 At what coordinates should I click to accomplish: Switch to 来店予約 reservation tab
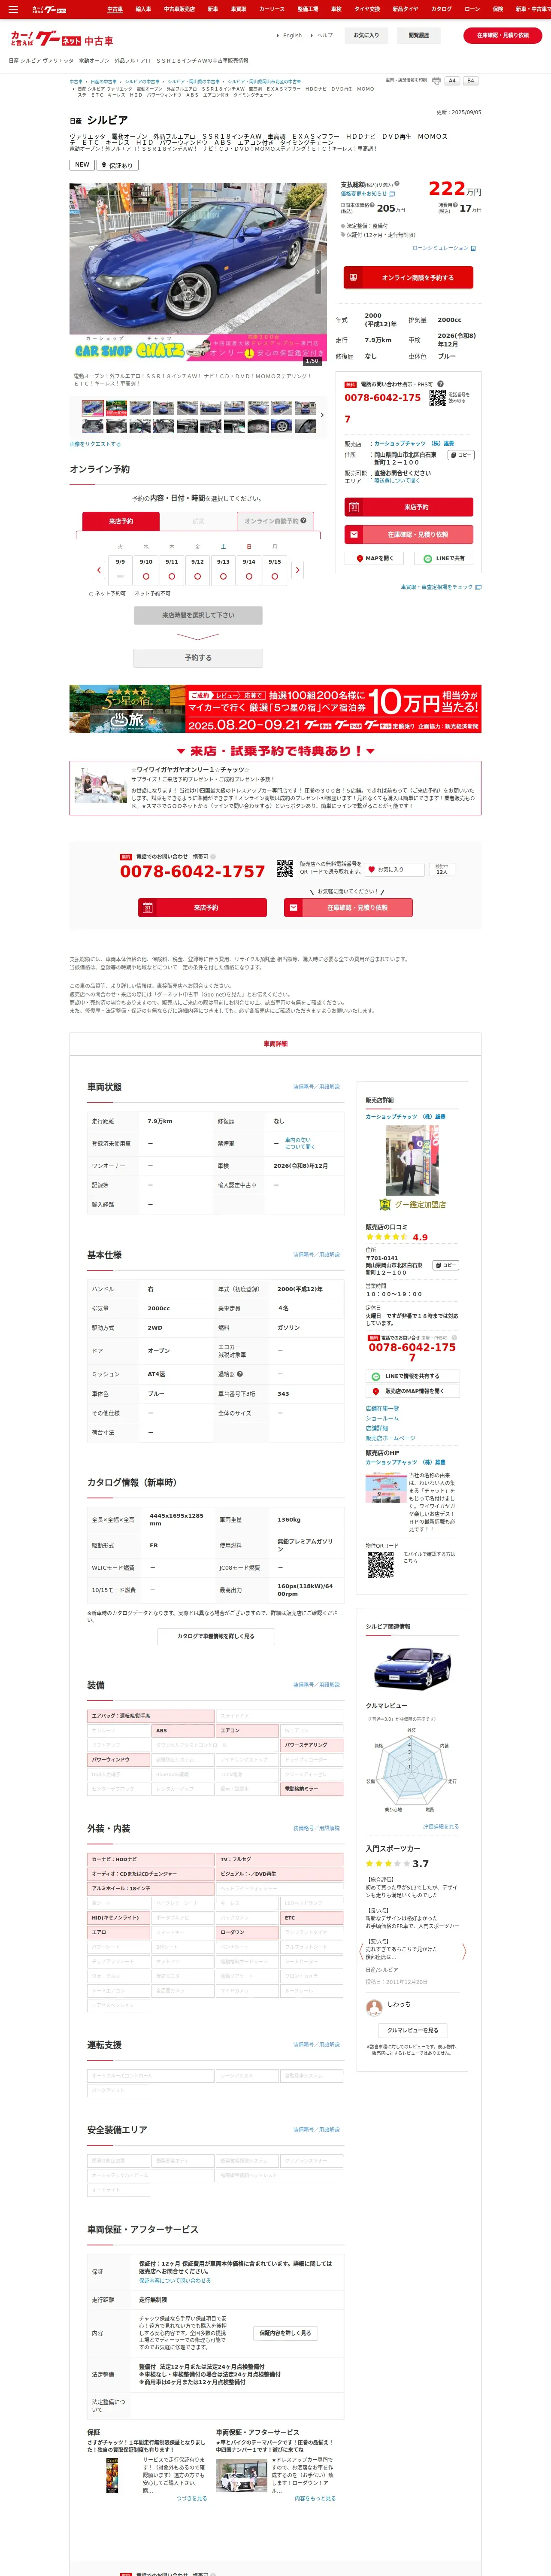(121, 521)
